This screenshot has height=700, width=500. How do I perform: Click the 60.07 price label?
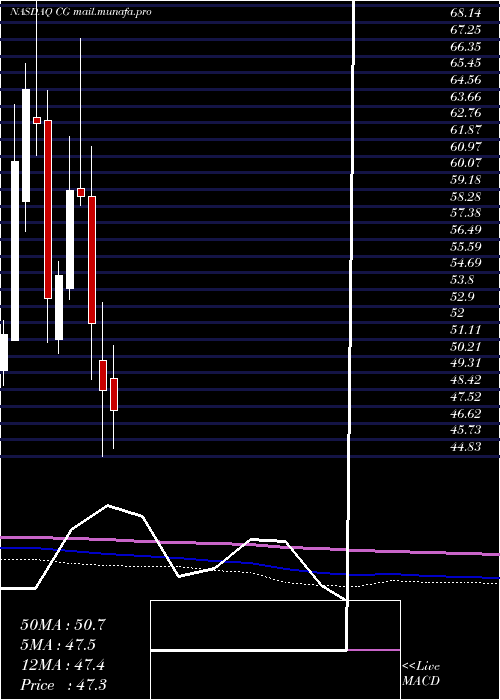466,163
